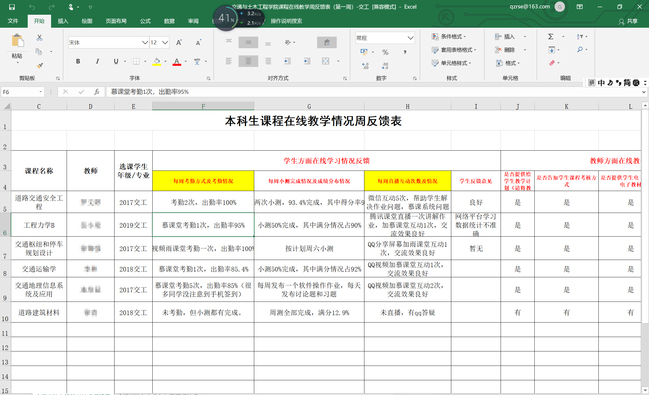Click the formula bar input field
Image resolution: width=649 pixels, height=395 pixels.
pyautogui.click(x=374, y=92)
